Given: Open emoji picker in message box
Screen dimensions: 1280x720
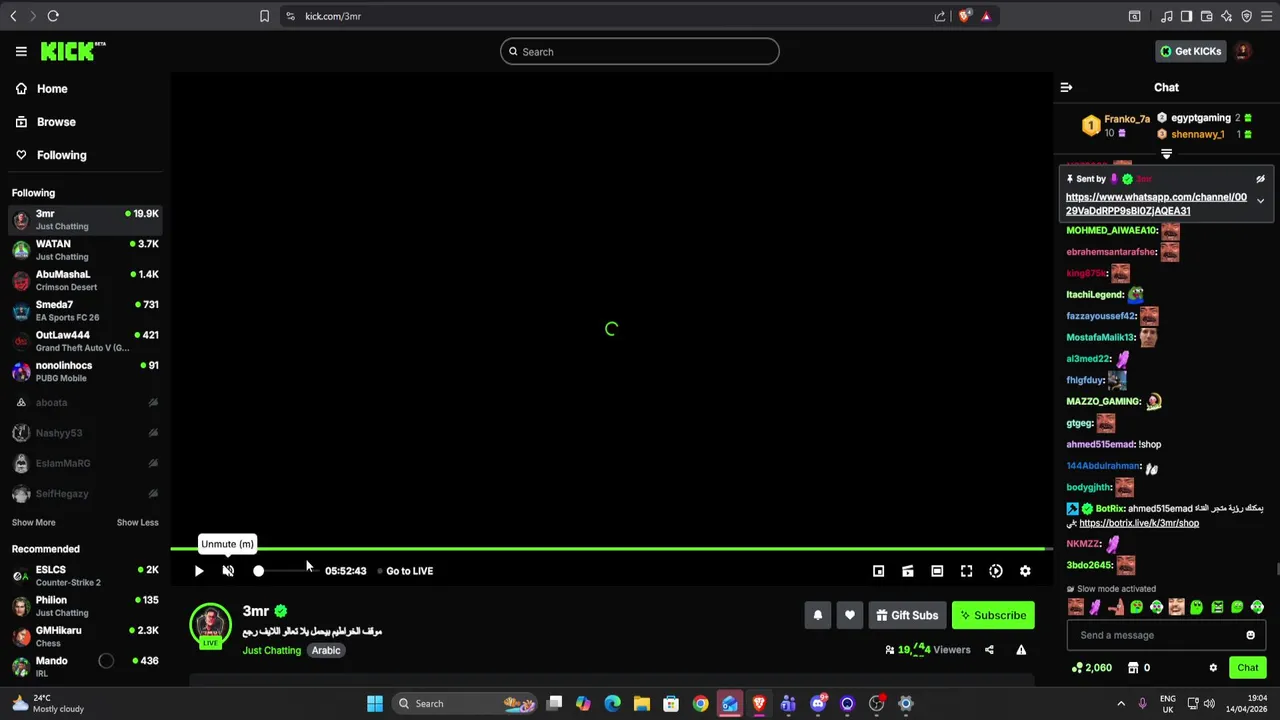Looking at the screenshot, I should tap(1250, 635).
